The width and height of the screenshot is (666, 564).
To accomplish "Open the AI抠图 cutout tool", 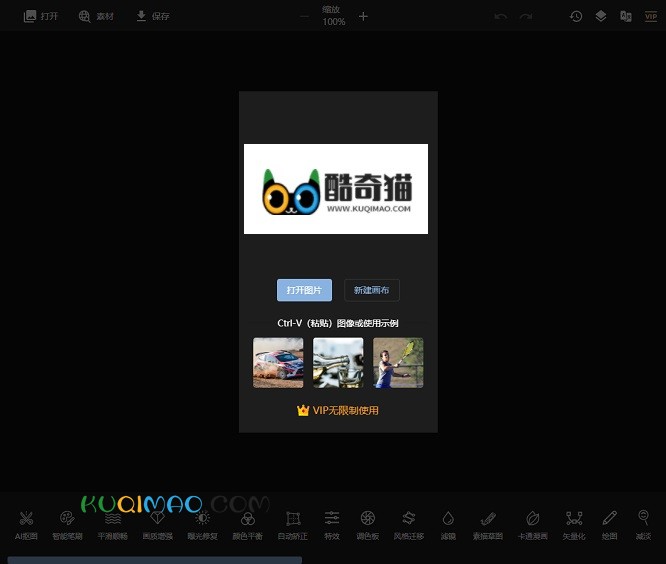I will [x=26, y=526].
